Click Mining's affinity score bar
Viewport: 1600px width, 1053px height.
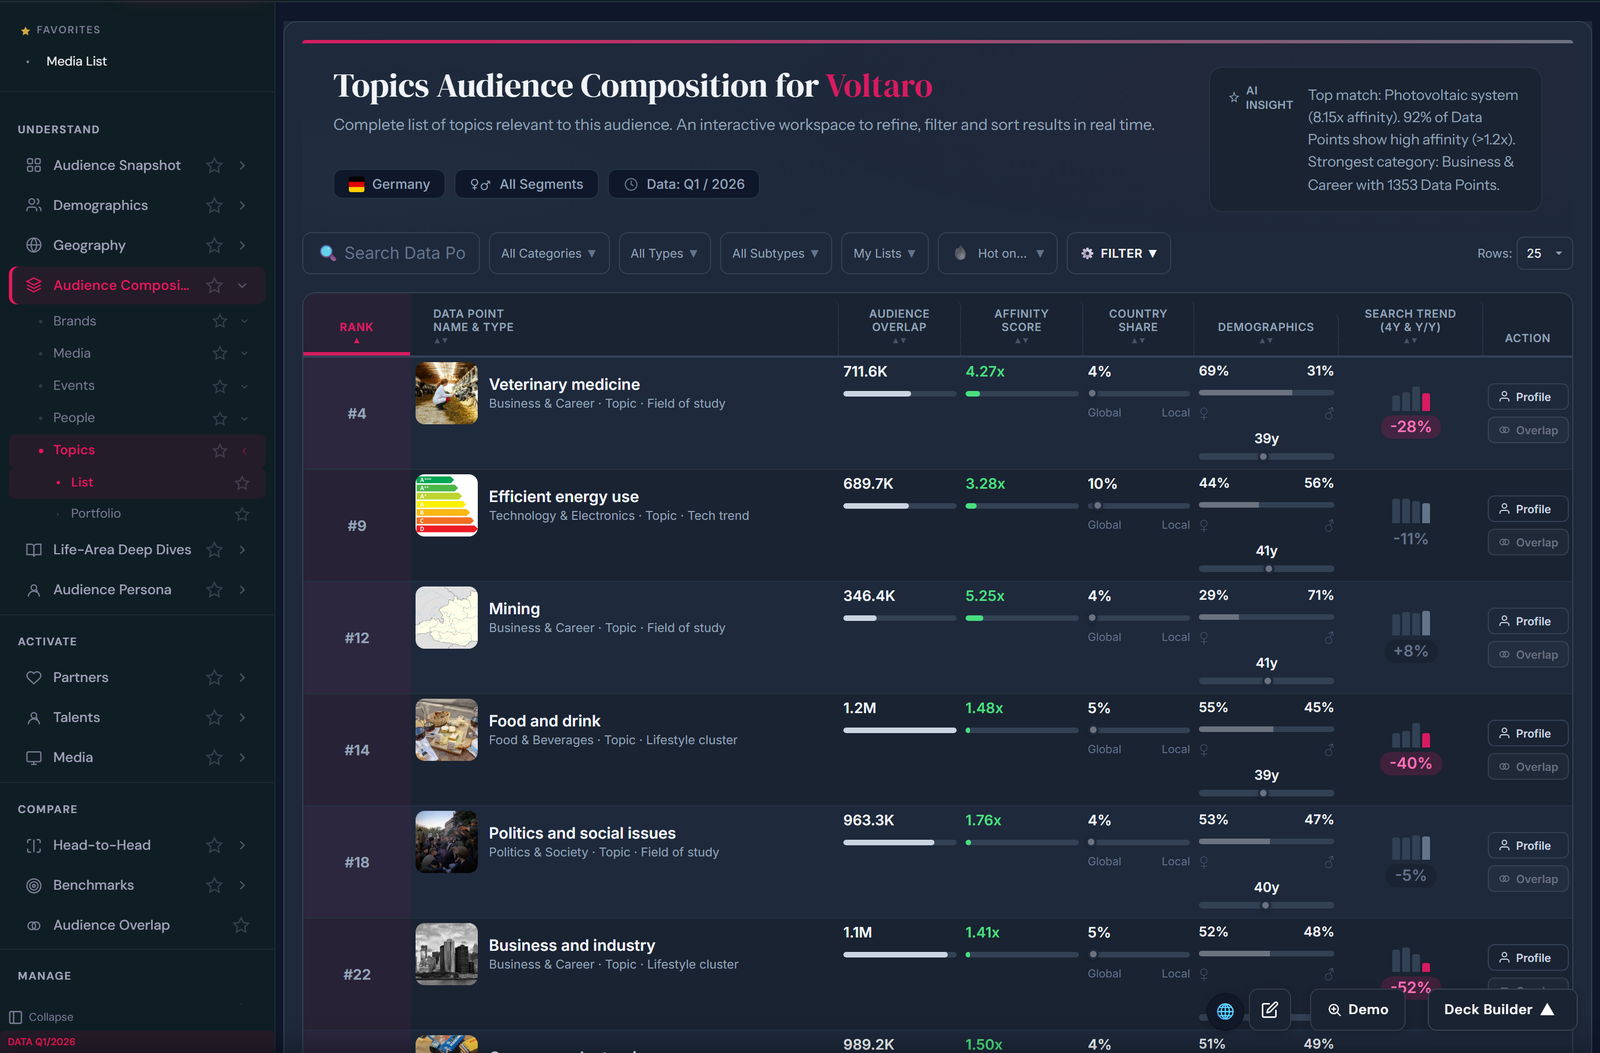pyautogui.click(x=1021, y=618)
